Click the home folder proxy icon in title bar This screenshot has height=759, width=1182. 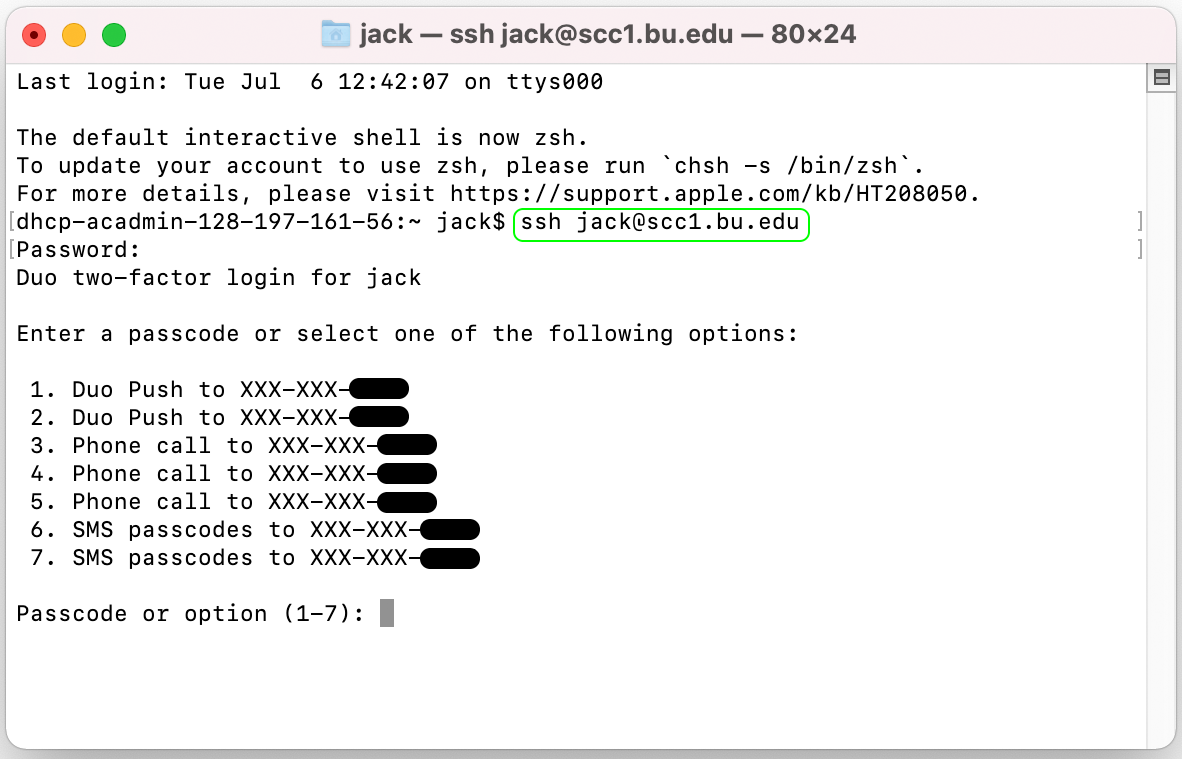coord(335,35)
